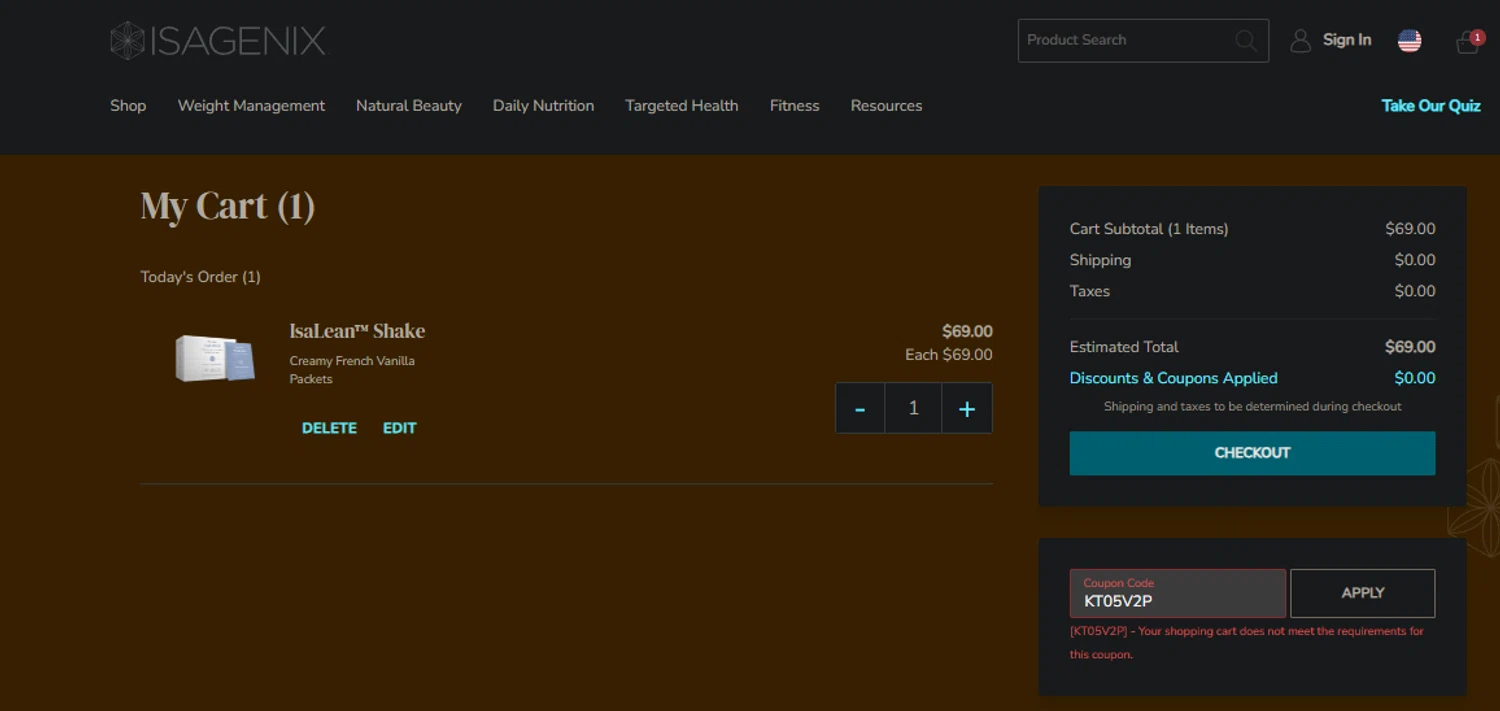Click the user profile icon
Viewport: 1500px width, 711px height.
pos(1300,41)
